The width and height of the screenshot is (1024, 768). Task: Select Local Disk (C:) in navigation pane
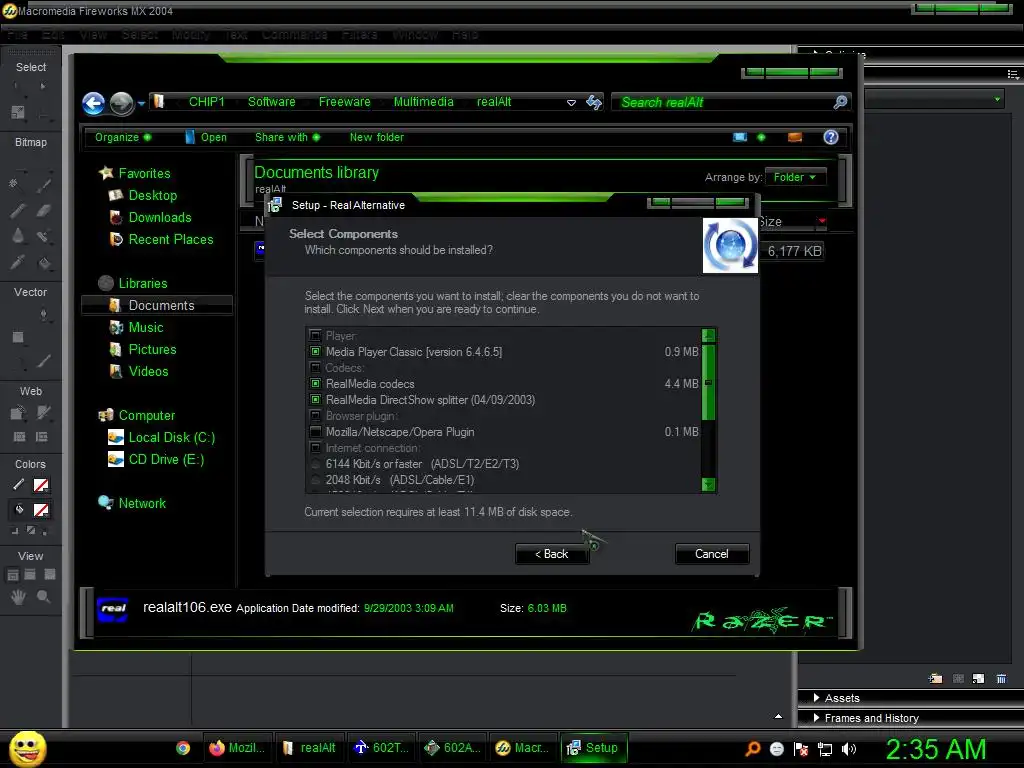tap(171, 438)
